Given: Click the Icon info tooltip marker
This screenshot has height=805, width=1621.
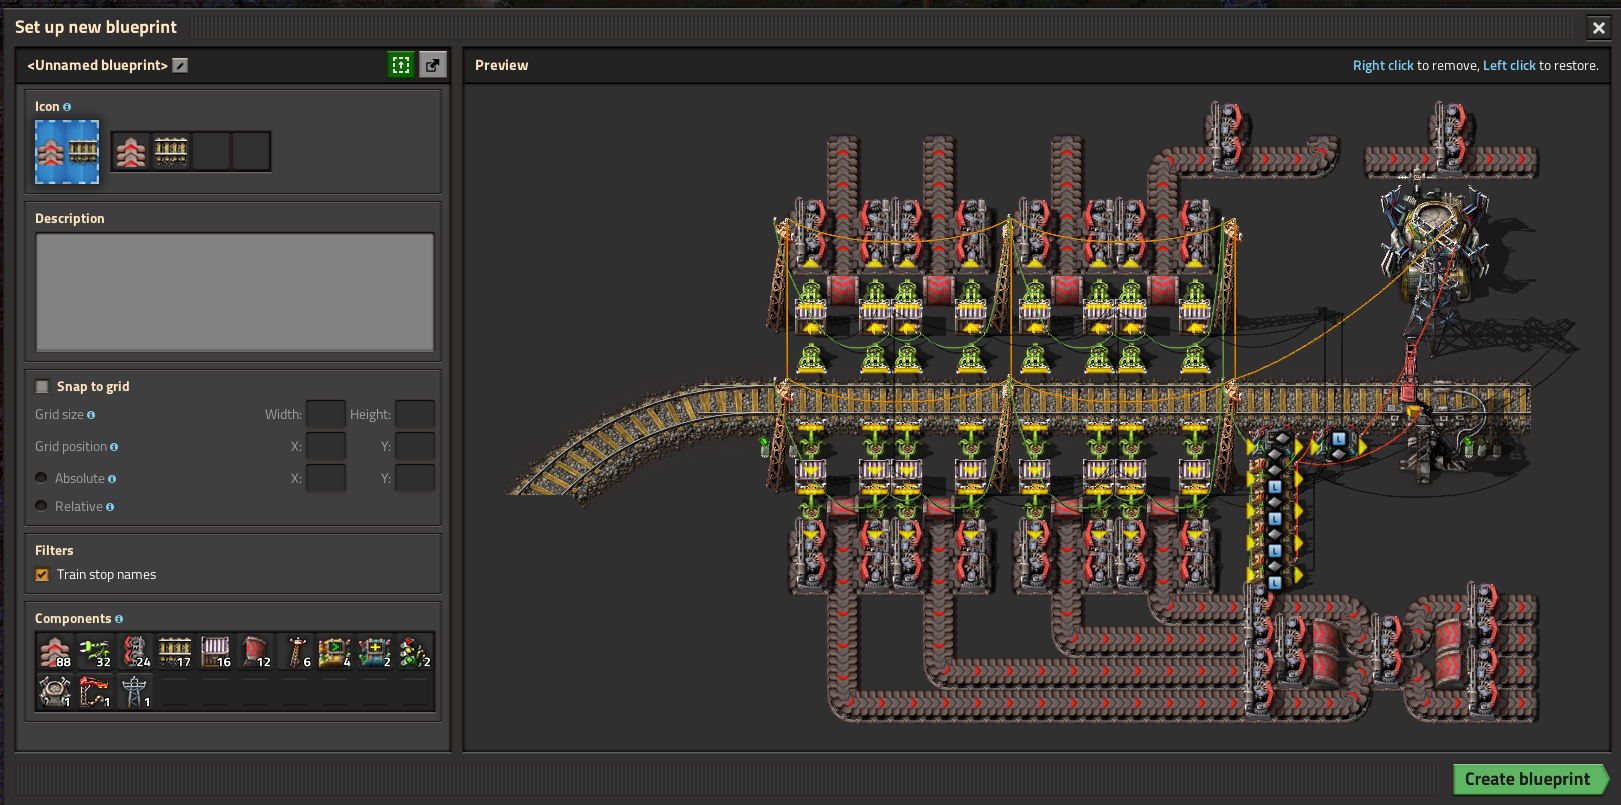Looking at the screenshot, I should [x=67, y=107].
